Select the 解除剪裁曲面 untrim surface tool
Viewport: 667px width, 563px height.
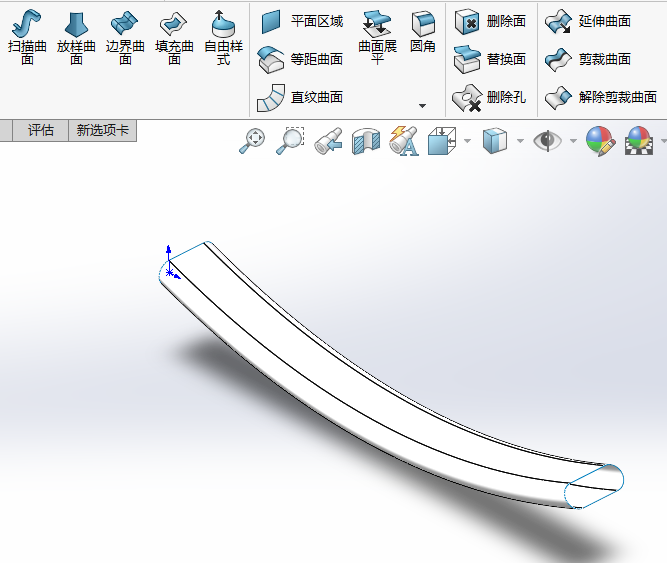(601, 97)
